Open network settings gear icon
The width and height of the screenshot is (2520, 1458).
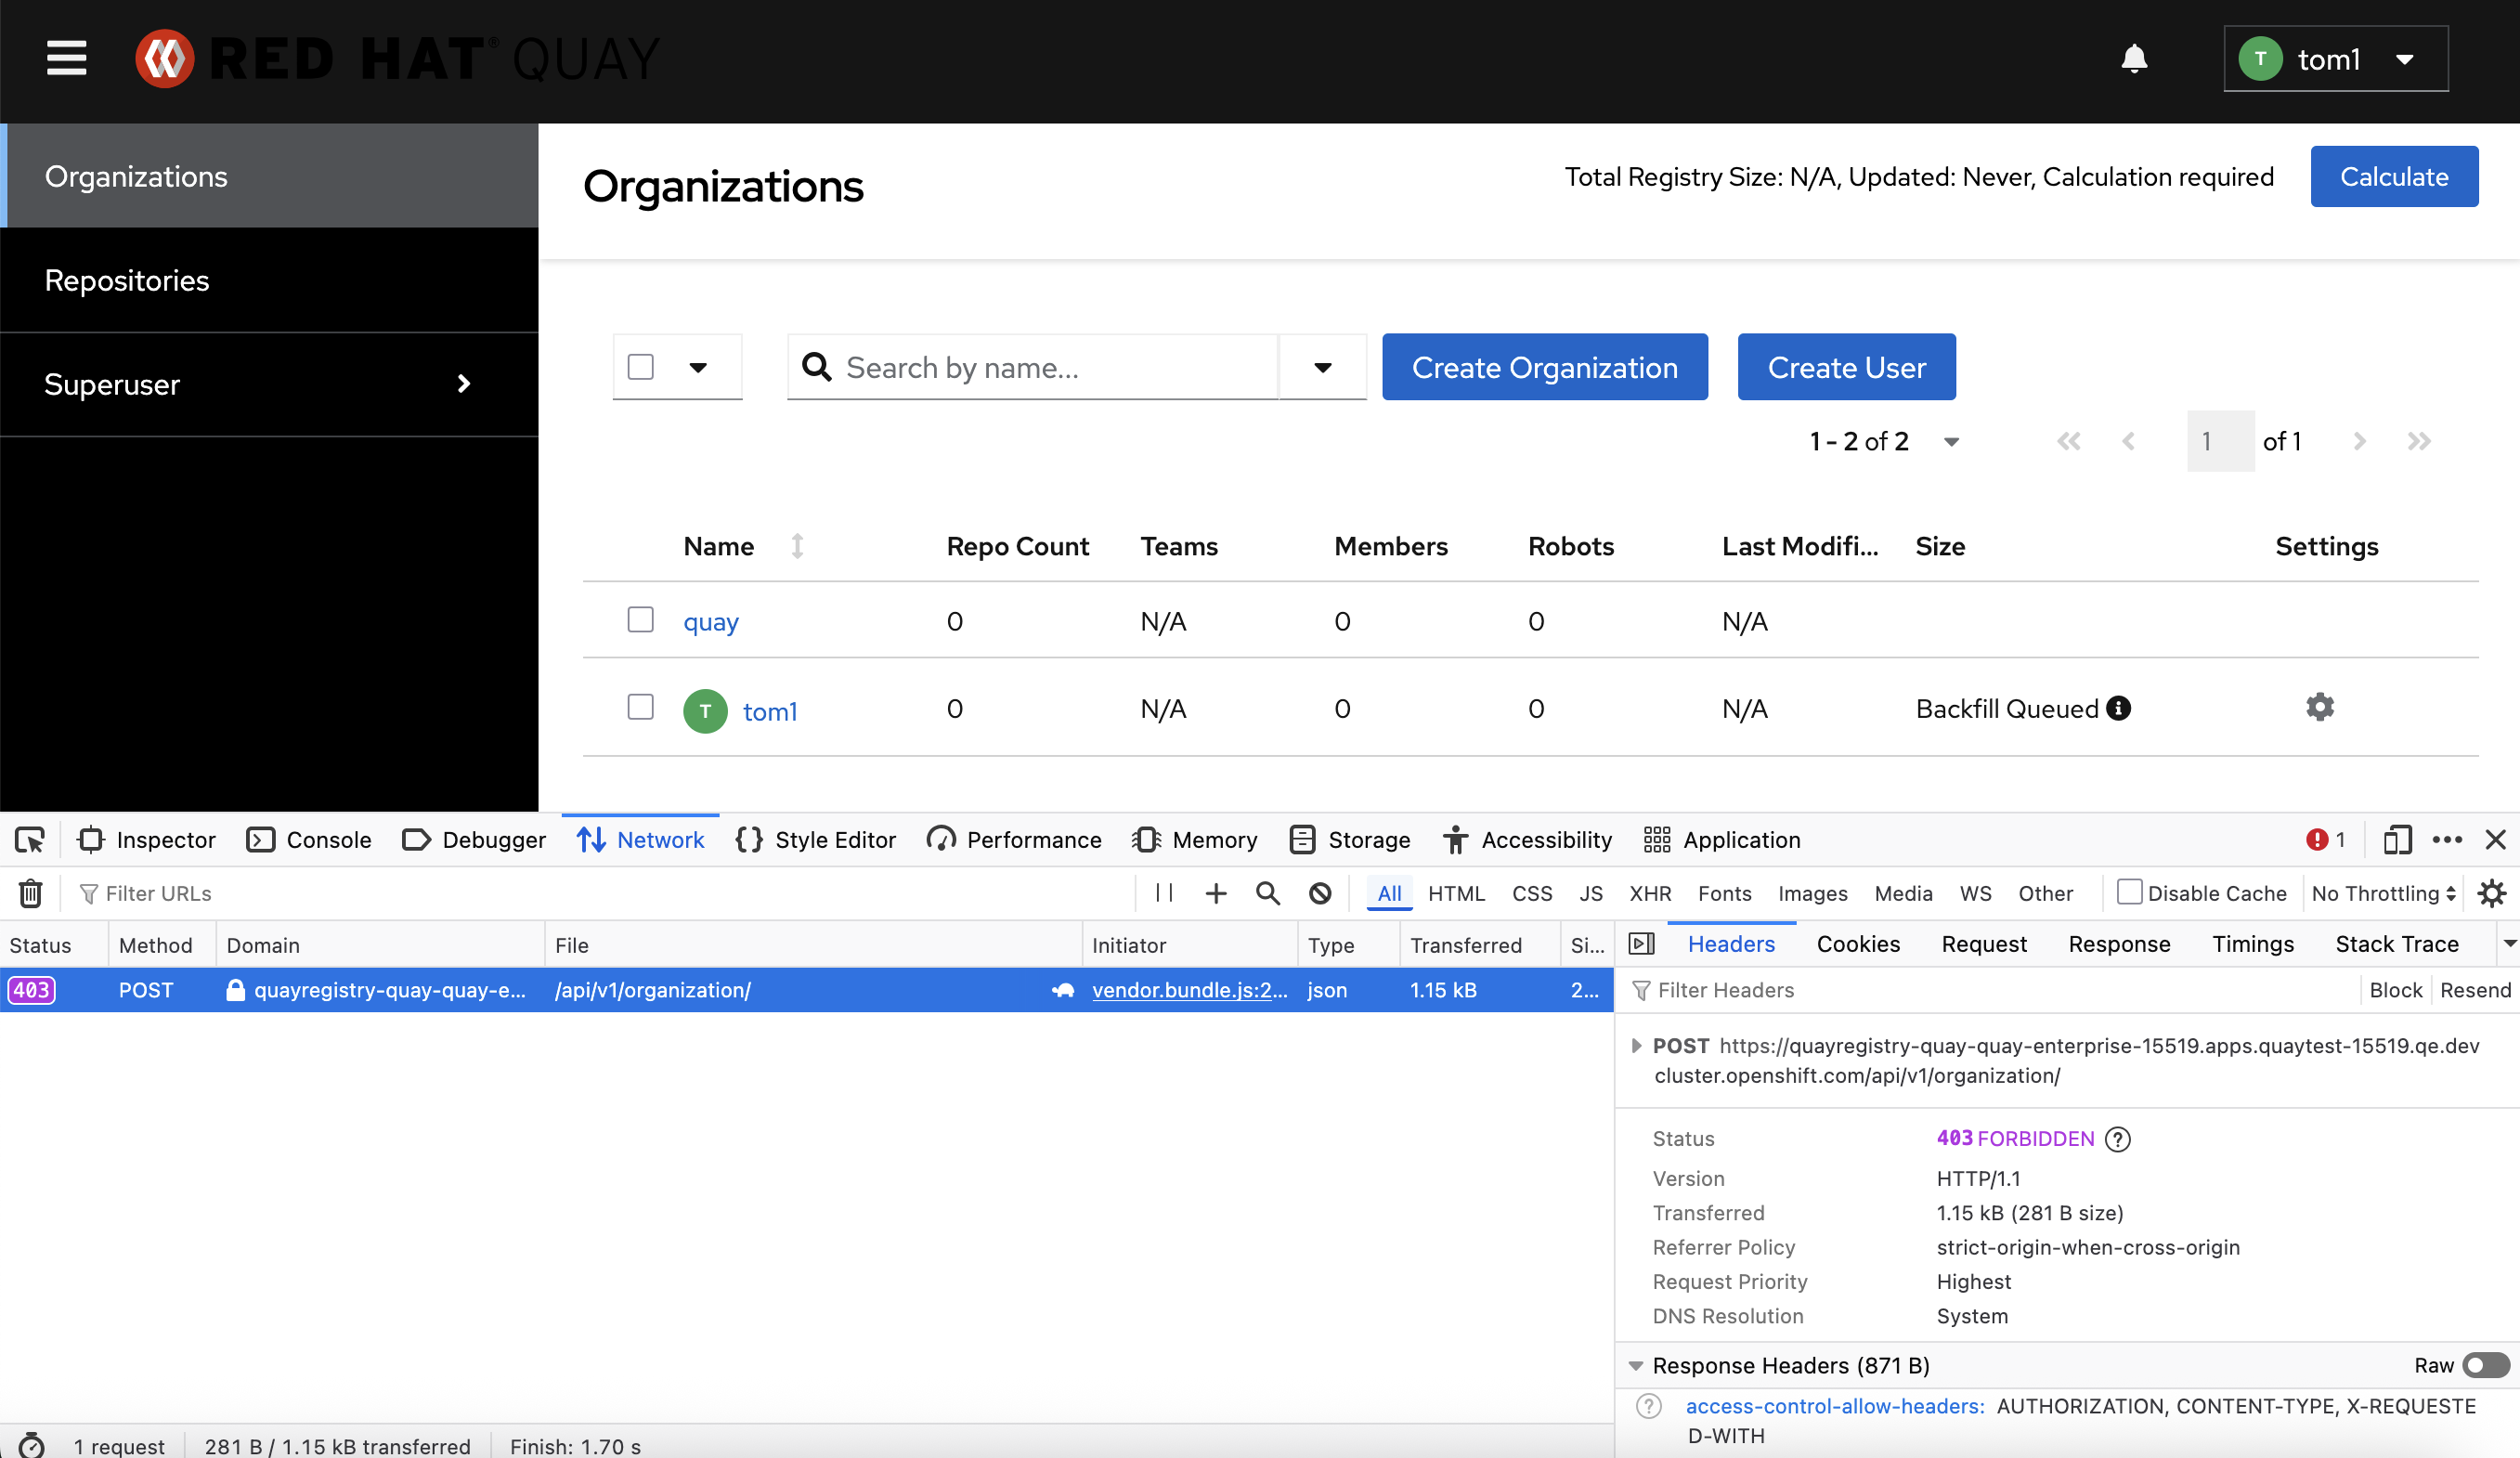coord(2491,892)
